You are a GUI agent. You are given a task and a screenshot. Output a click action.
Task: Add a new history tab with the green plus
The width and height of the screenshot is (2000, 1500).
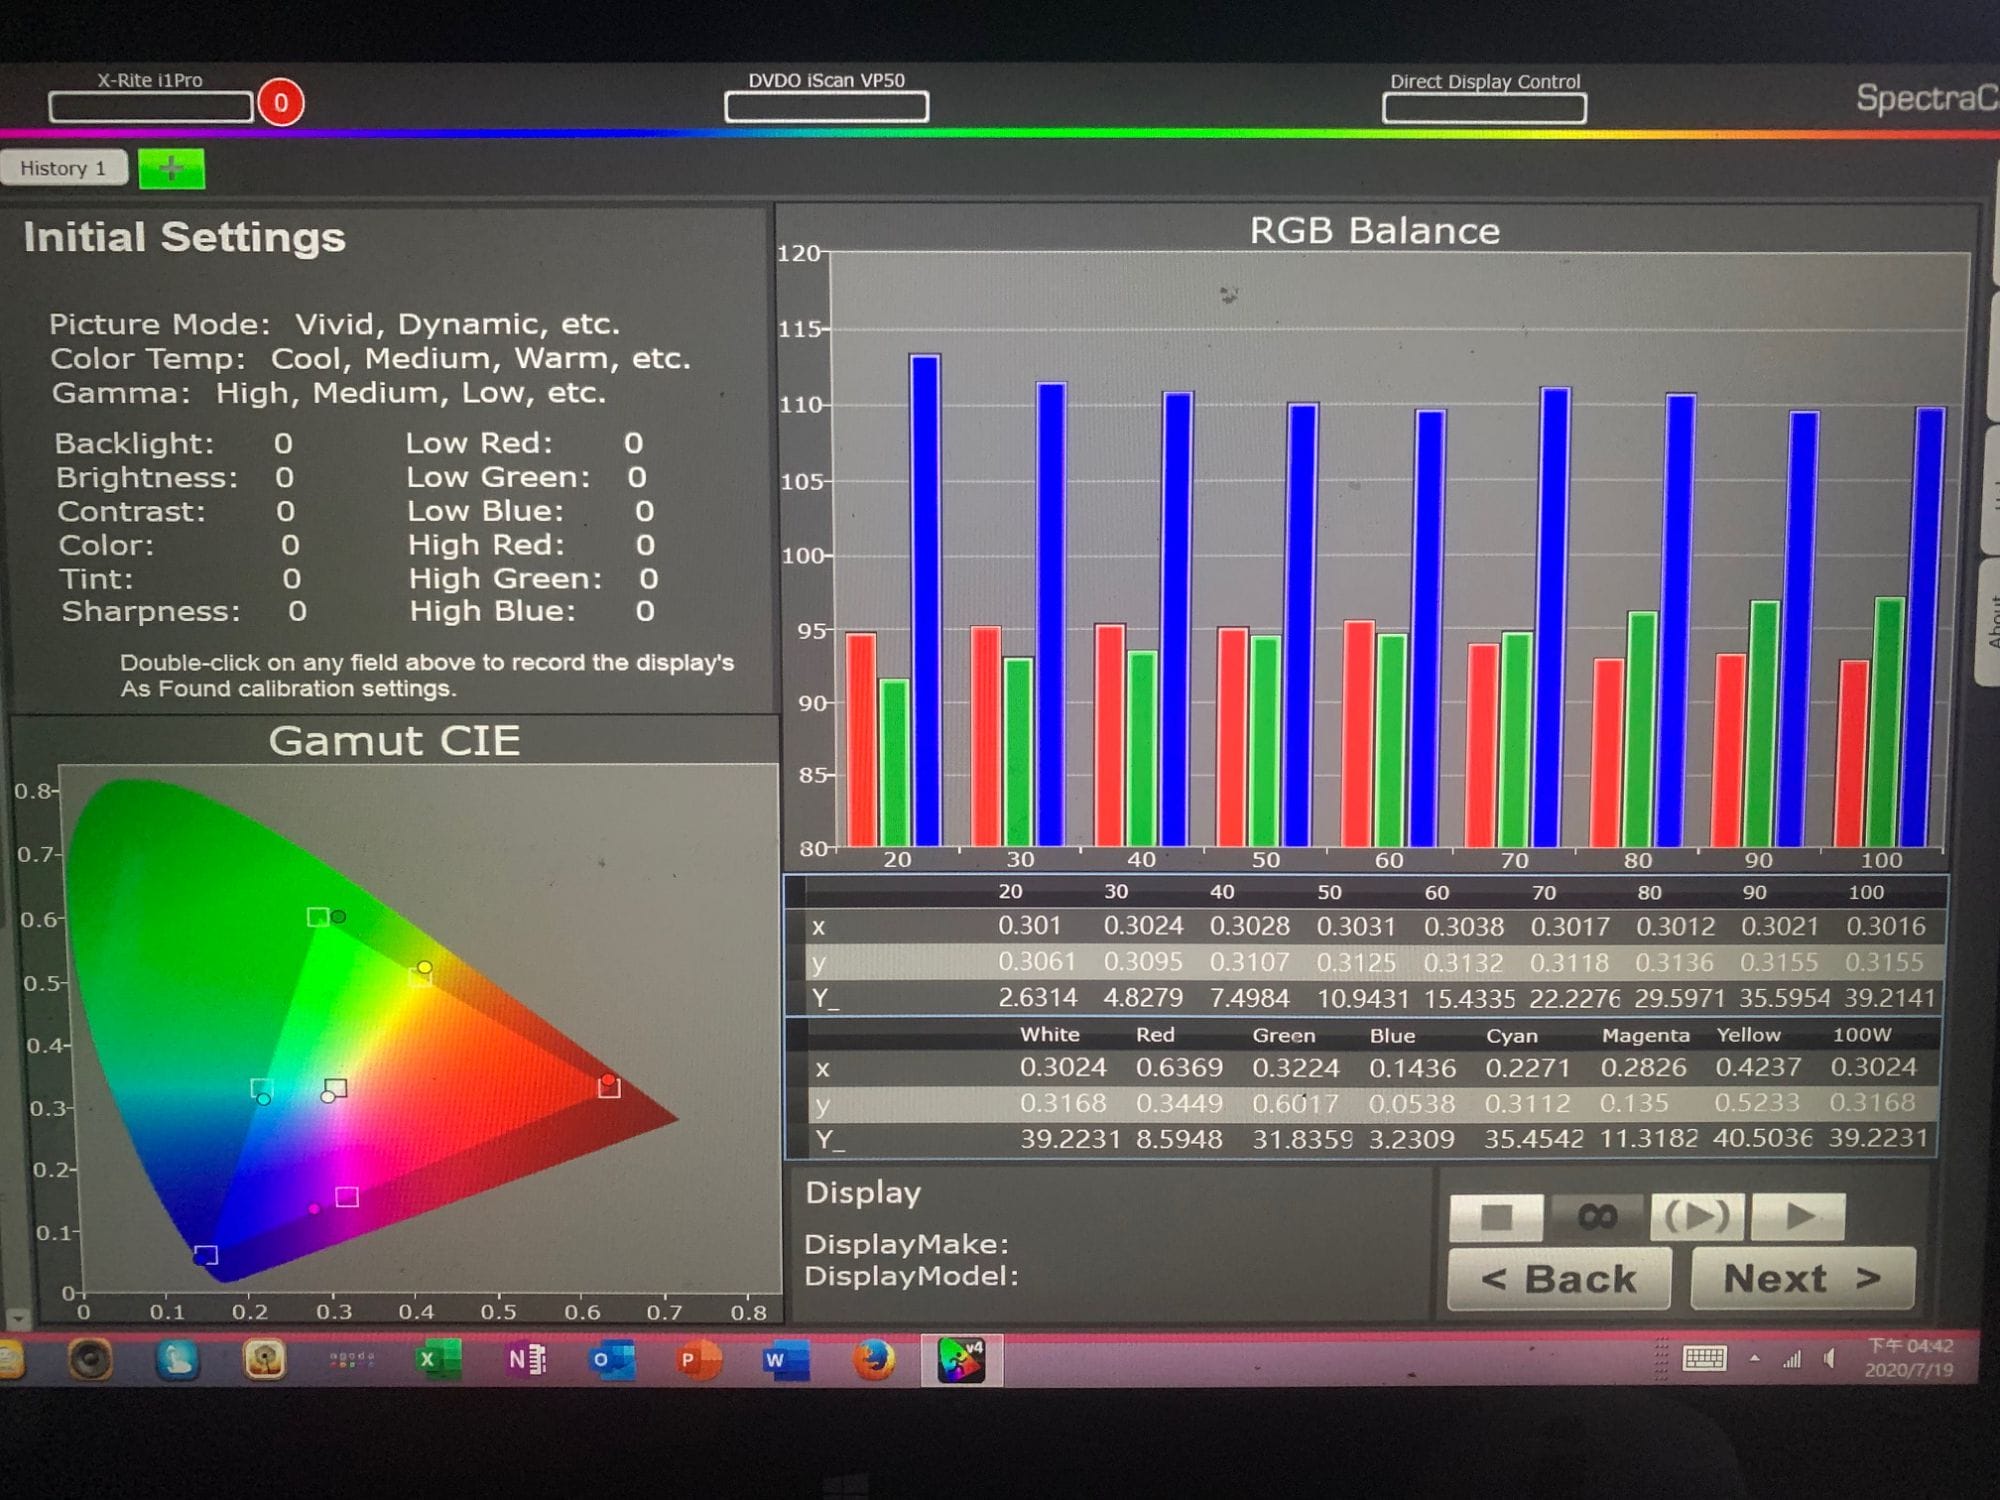click(171, 169)
